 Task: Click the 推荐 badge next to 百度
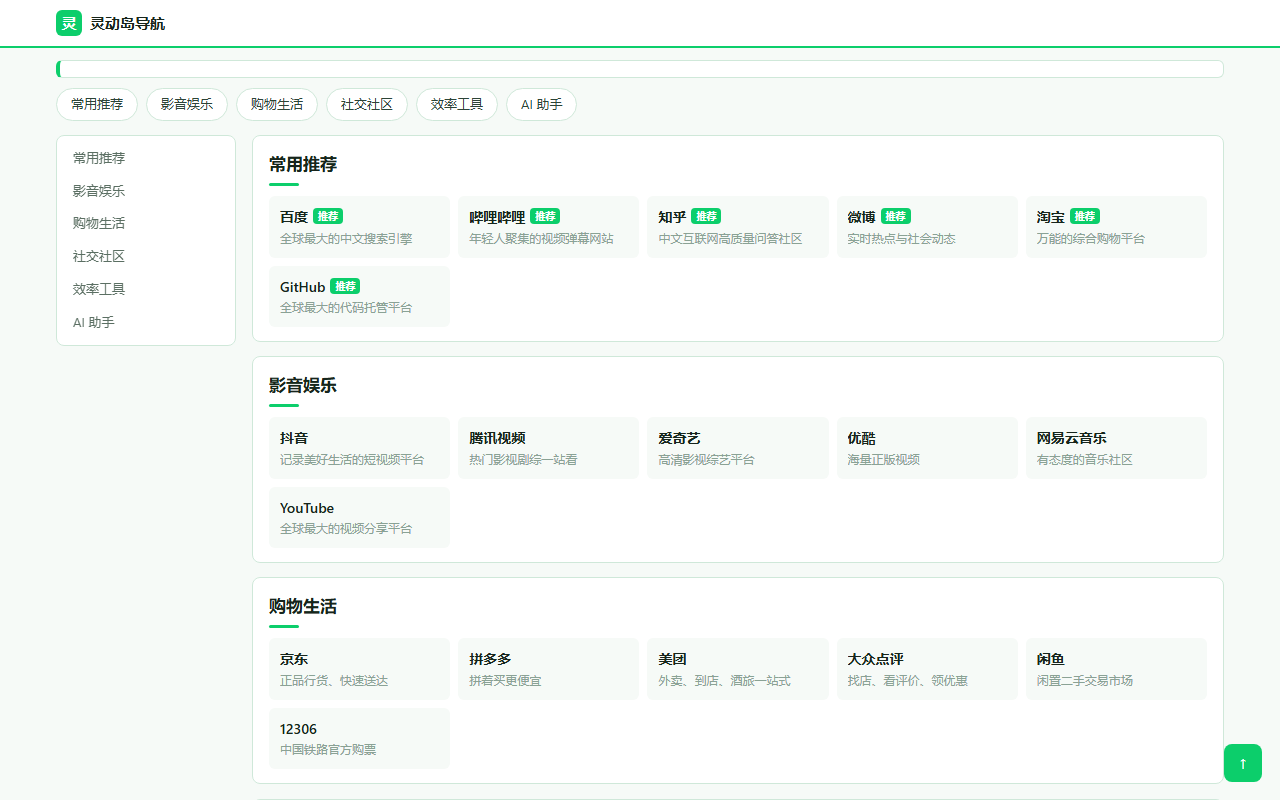(x=328, y=216)
